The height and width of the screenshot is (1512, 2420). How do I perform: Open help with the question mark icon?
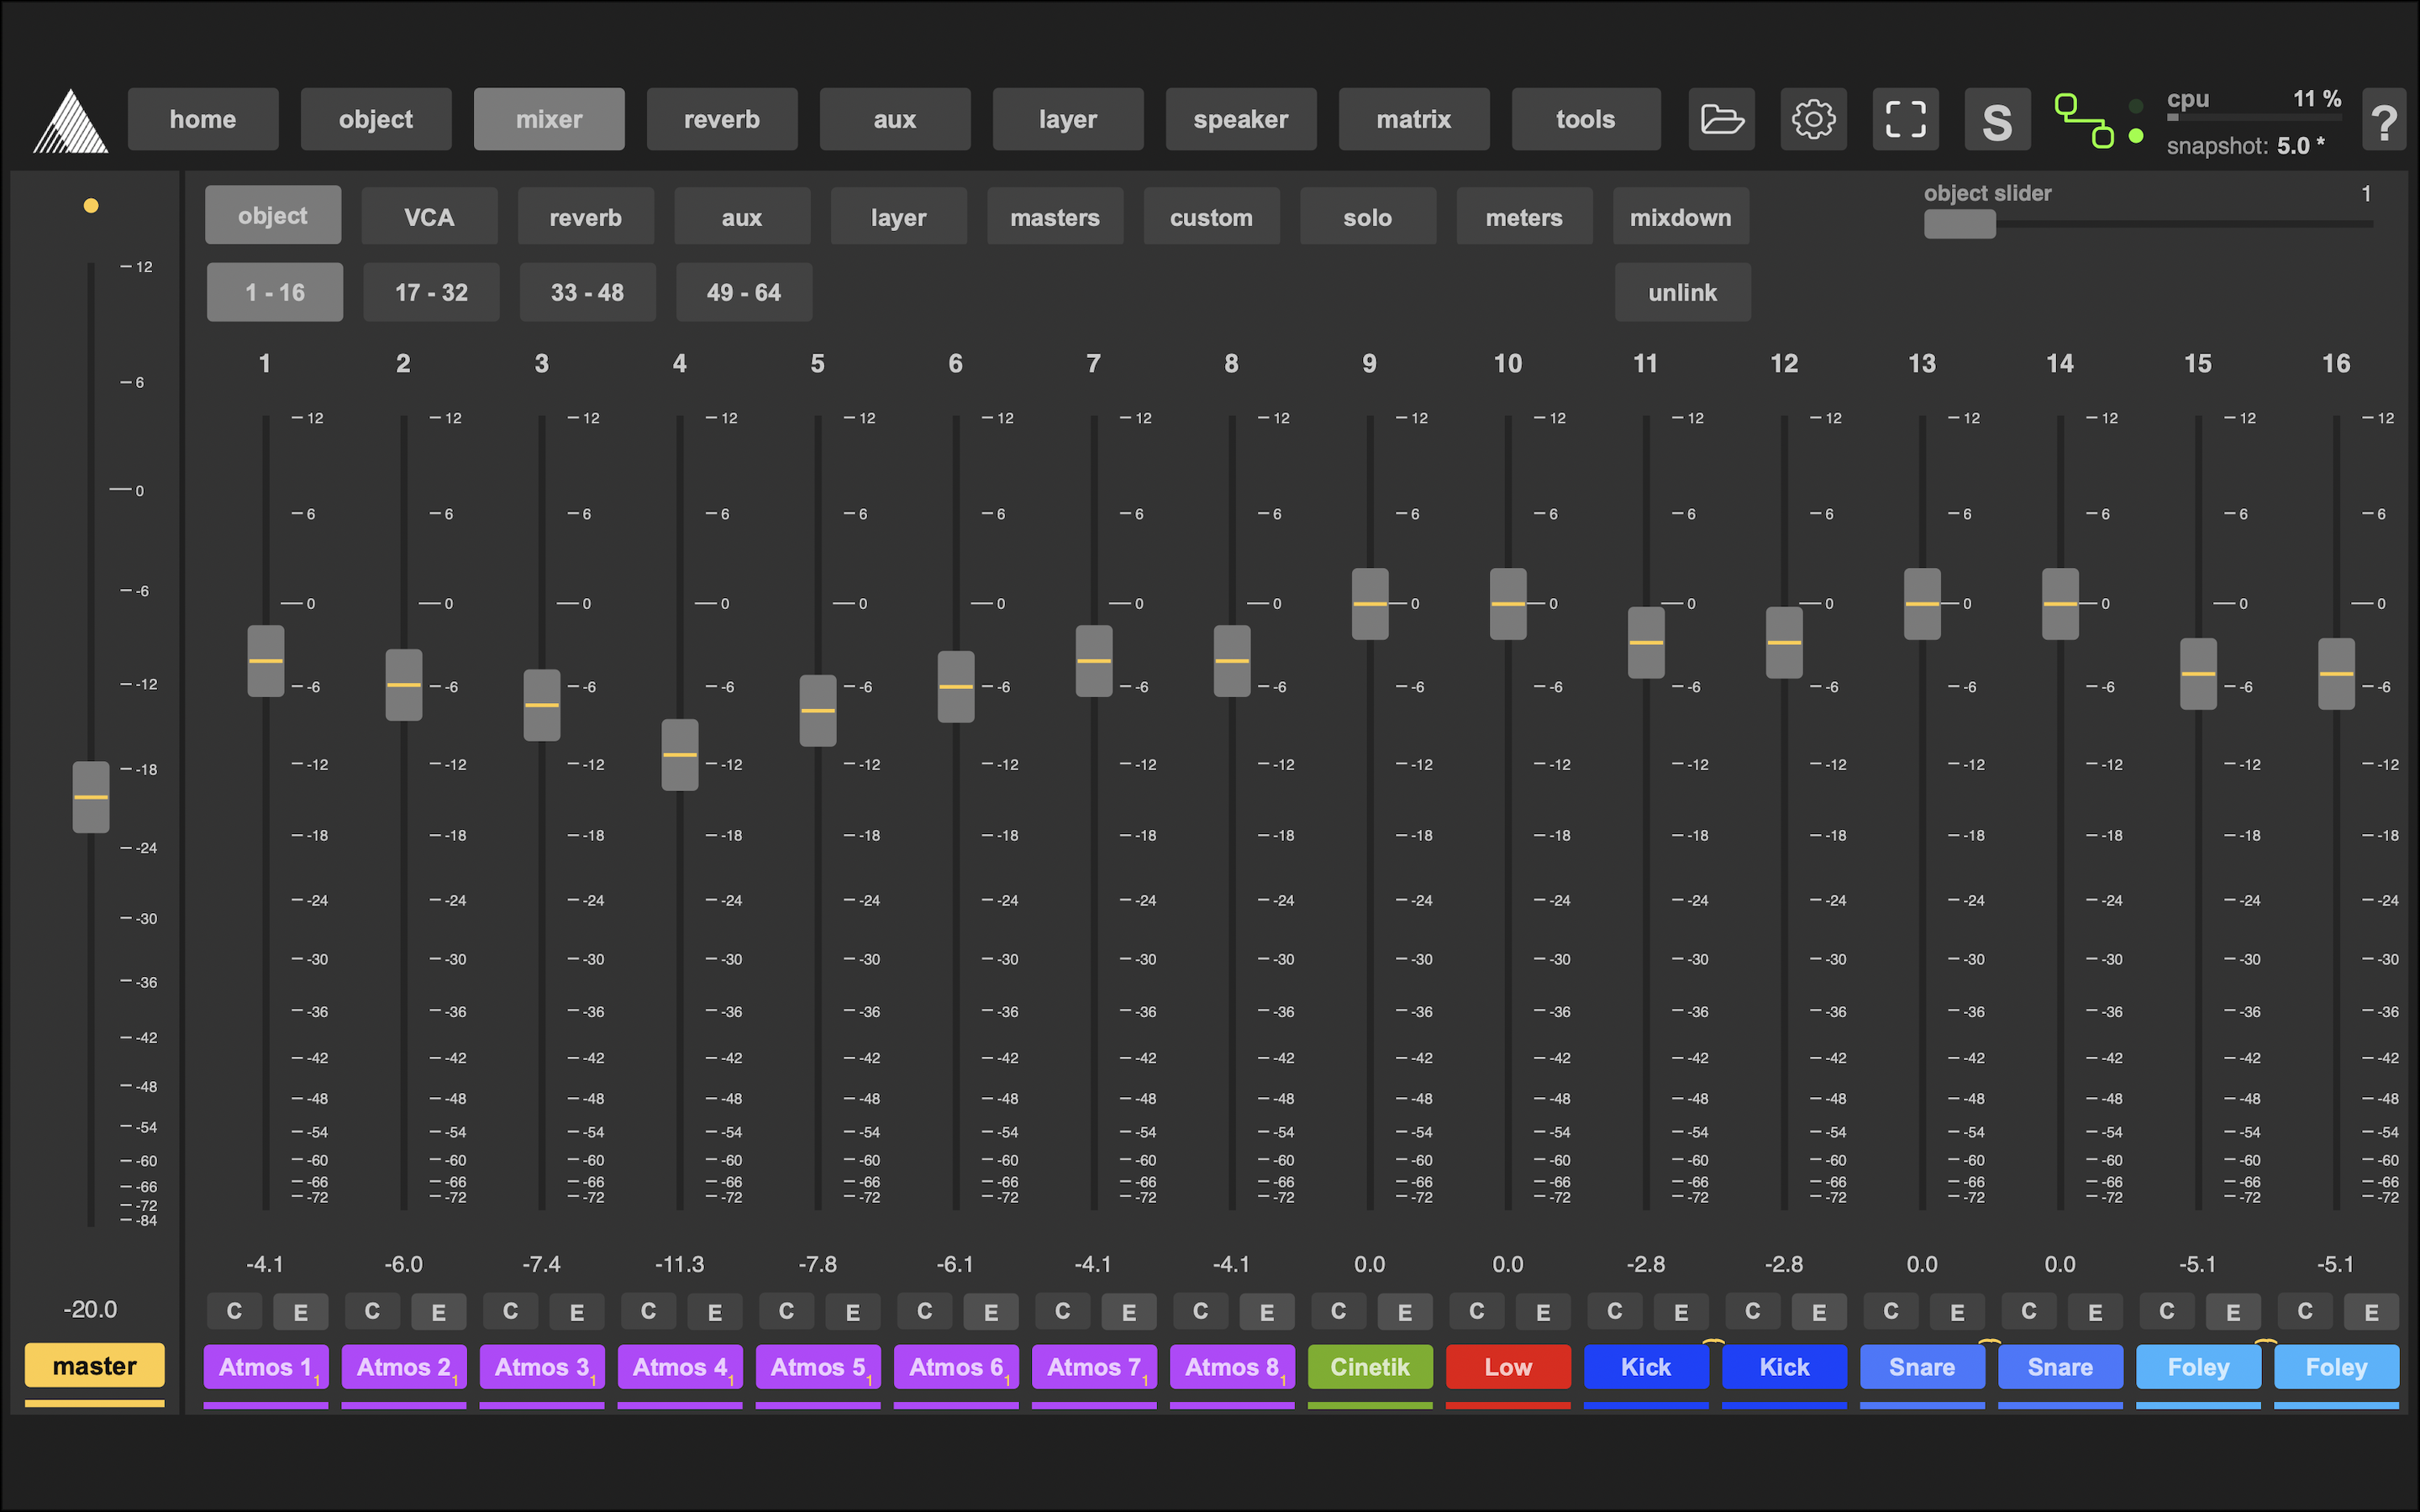click(2384, 119)
